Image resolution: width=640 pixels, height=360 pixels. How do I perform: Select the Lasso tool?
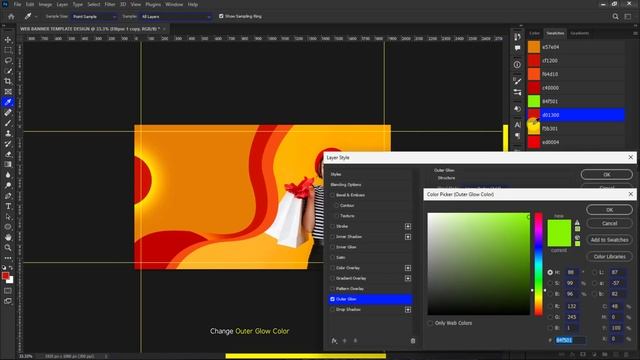[8, 60]
